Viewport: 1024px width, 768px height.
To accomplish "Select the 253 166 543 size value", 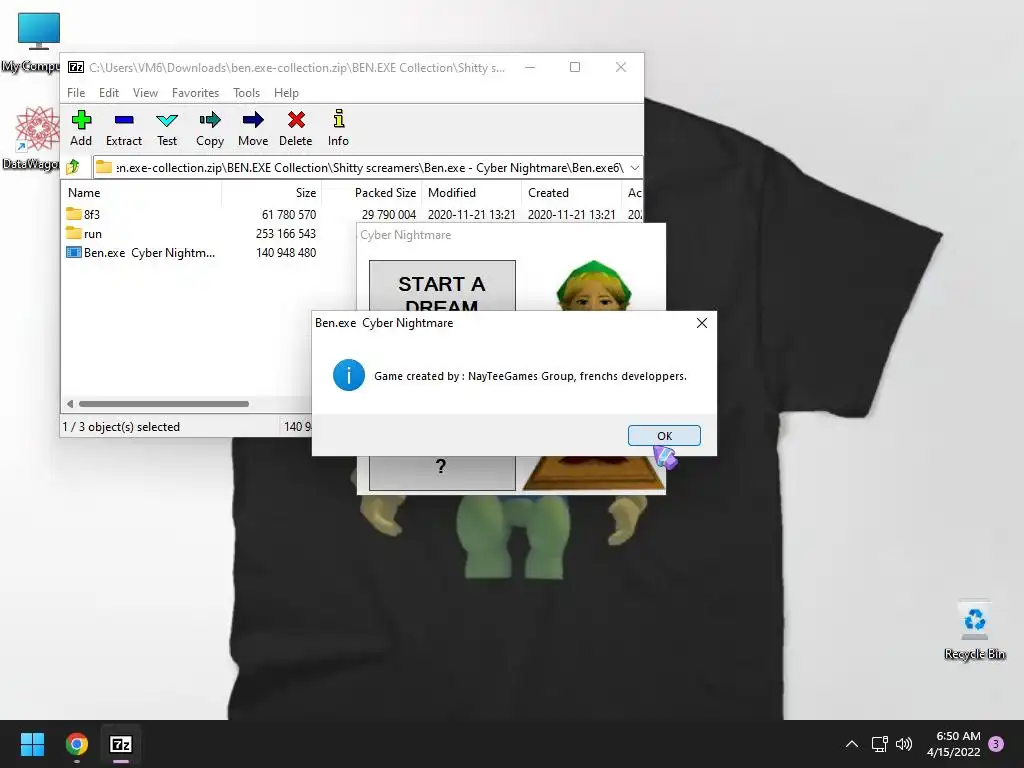I will [x=285, y=233].
